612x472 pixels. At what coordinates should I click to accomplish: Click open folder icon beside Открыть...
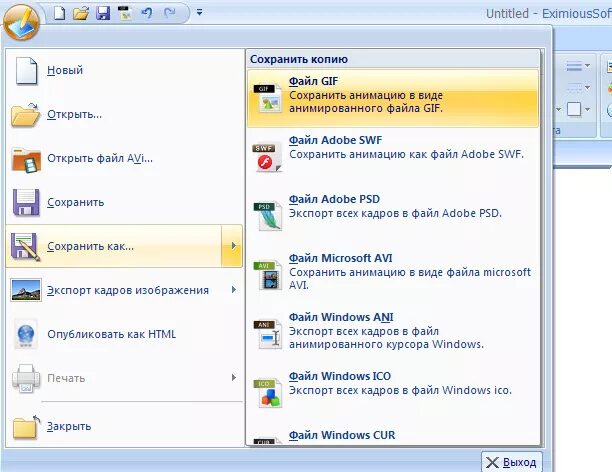pos(26,115)
